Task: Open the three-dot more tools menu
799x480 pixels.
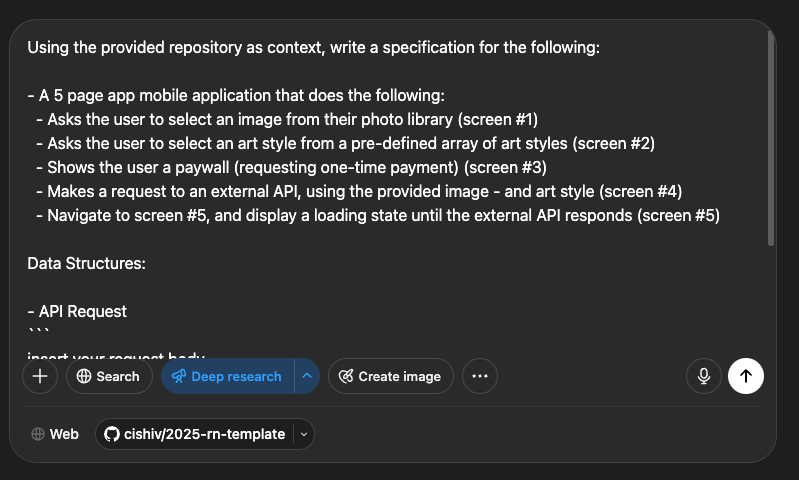Action: point(479,376)
